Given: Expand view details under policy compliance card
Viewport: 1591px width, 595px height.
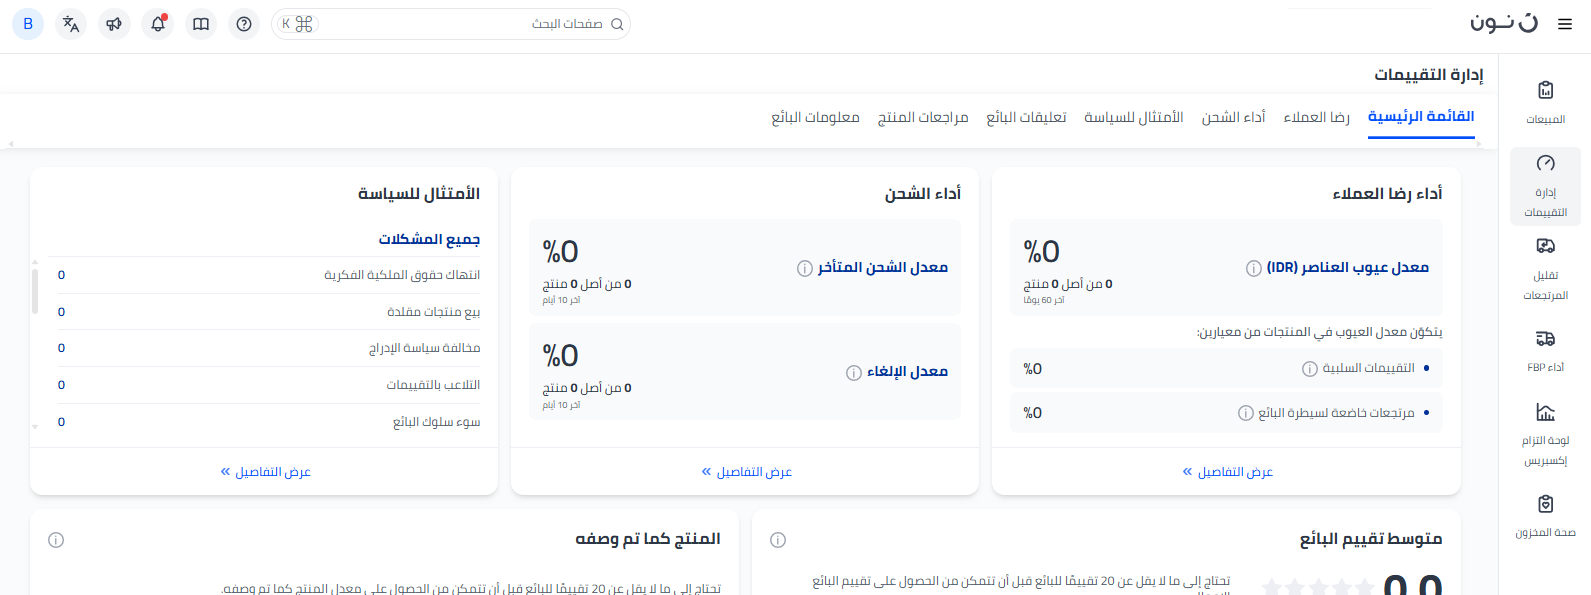Looking at the screenshot, I should coord(265,472).
